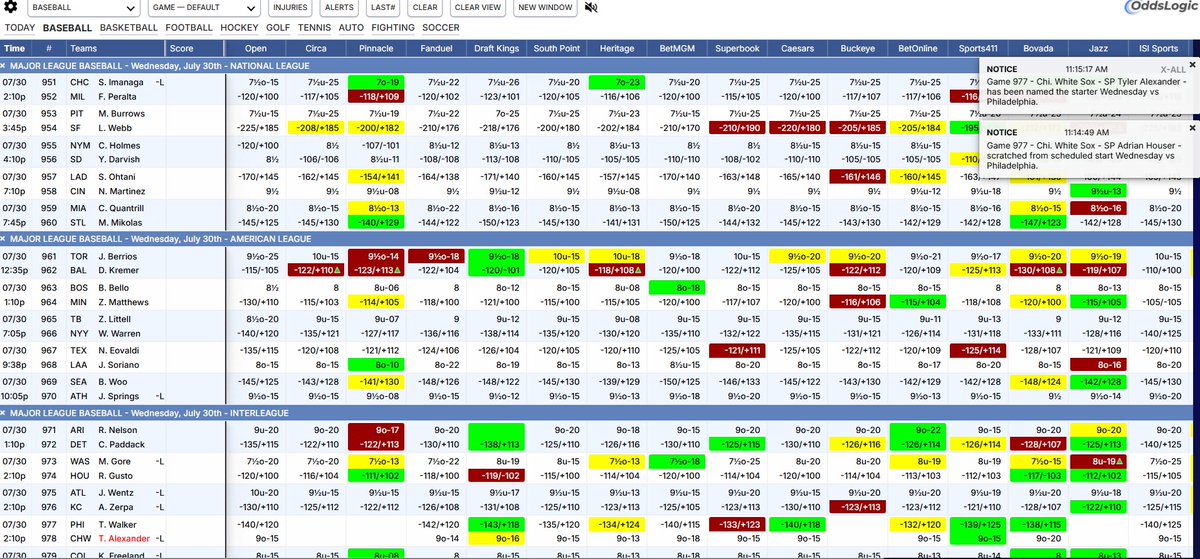Image resolution: width=1200 pixels, height=559 pixels.
Task: Select the Heritage column header
Action: 619,47
